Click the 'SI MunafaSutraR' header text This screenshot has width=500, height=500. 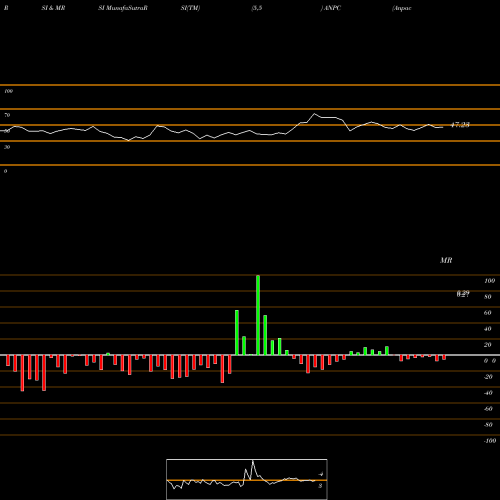click(123, 8)
